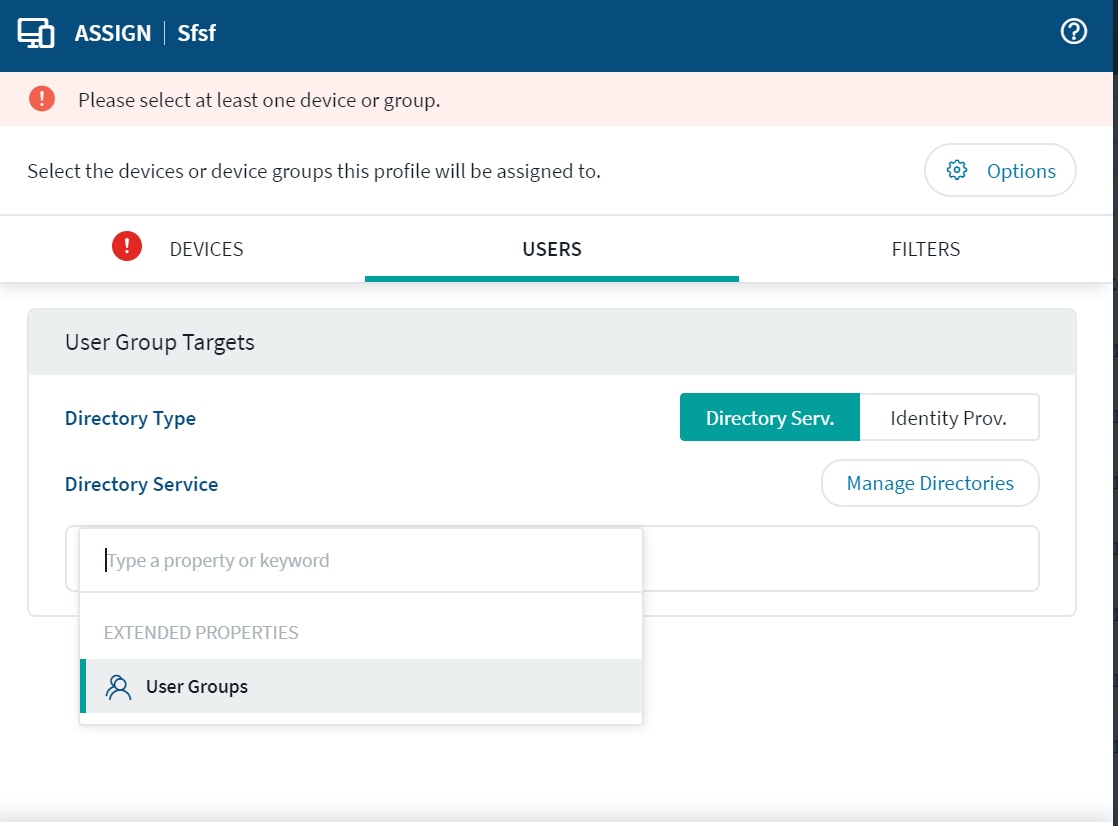Viewport: 1118px width, 826px height.
Task: Click the 'Please select at least one device' message
Action: pyautogui.click(x=259, y=100)
